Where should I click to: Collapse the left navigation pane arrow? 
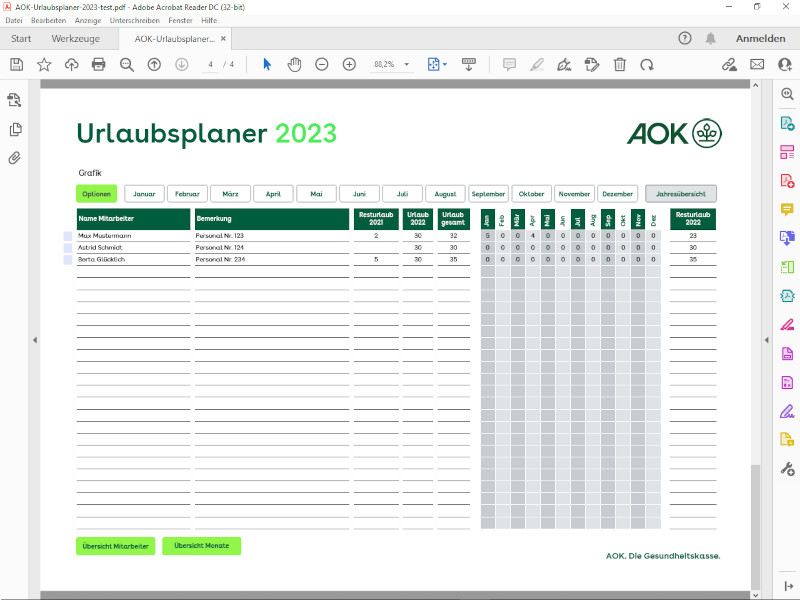pyautogui.click(x=35, y=340)
